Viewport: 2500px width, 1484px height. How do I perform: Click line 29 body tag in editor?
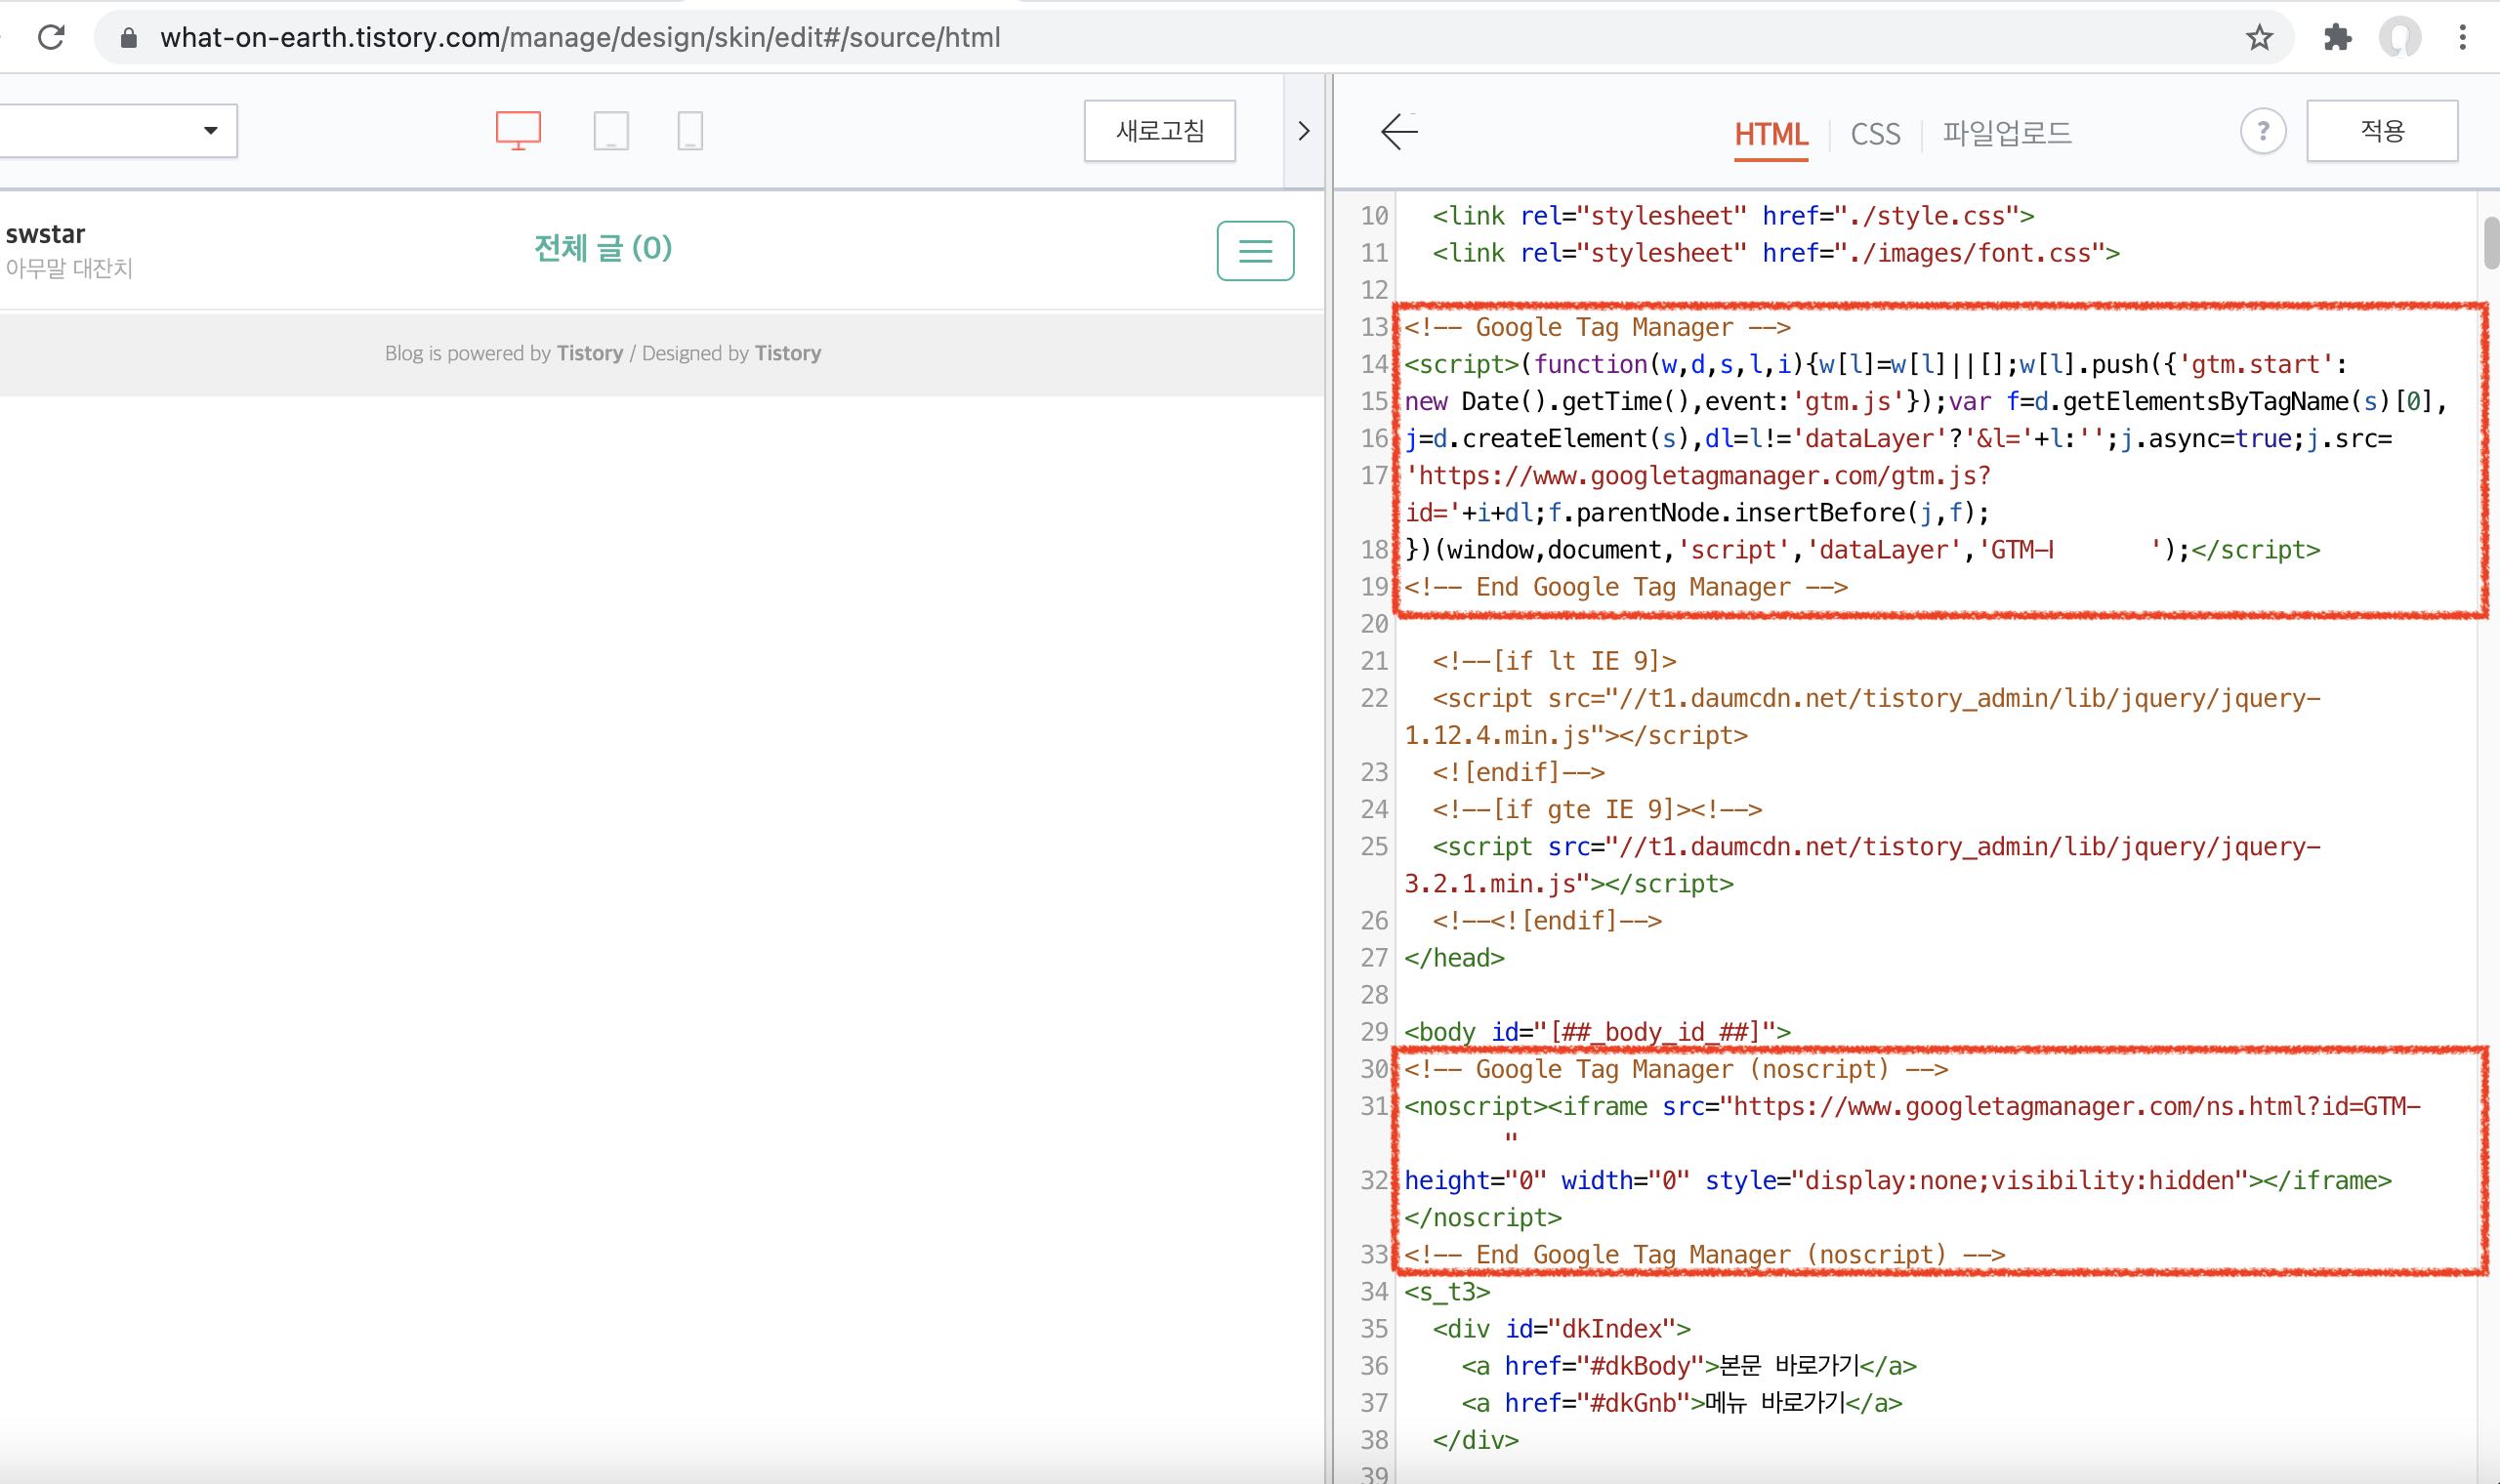[1597, 1032]
